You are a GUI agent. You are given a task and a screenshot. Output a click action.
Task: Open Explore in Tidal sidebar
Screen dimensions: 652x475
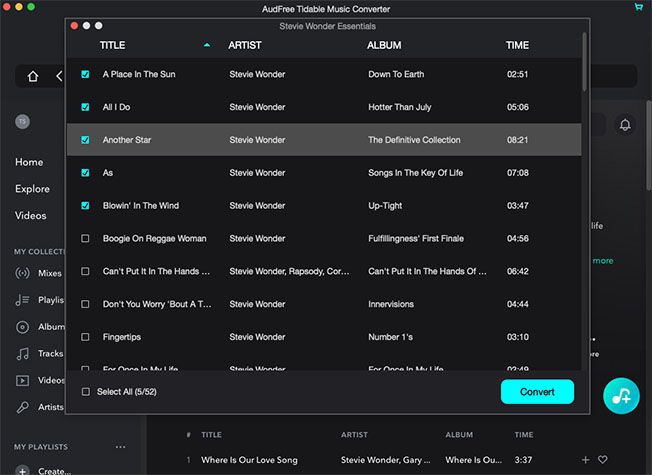click(32, 189)
